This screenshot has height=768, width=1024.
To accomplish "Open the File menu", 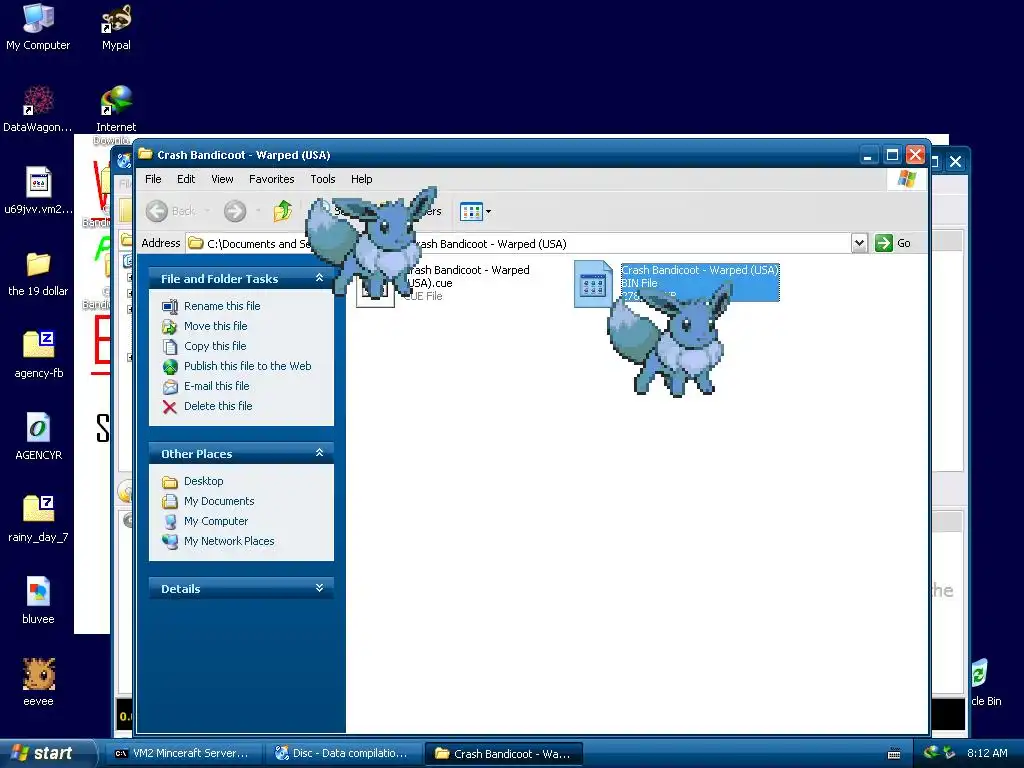I will 153,179.
